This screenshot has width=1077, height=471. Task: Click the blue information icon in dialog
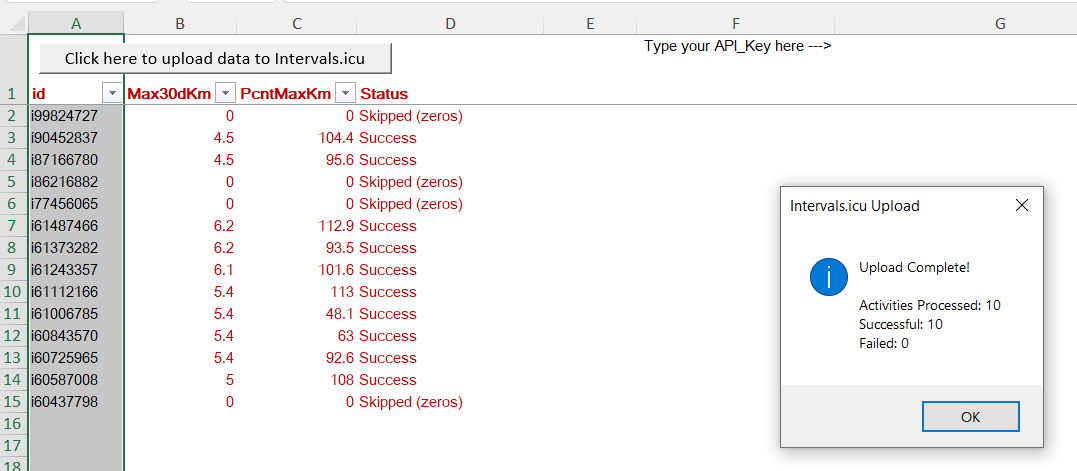click(829, 277)
